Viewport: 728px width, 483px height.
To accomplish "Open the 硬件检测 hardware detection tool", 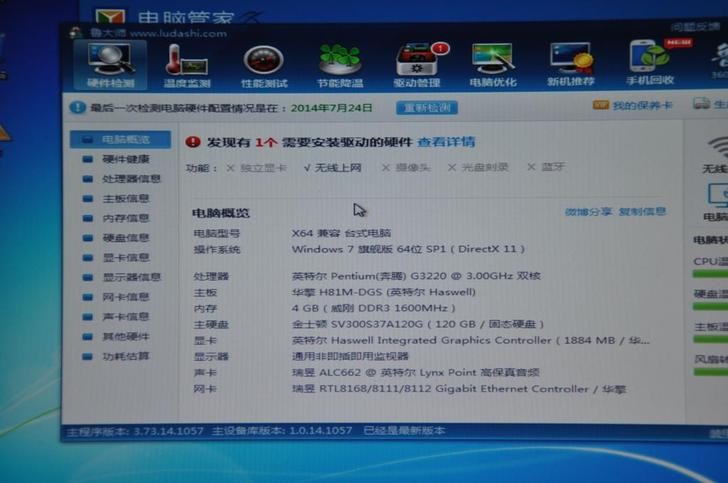I will pyautogui.click(x=110, y=65).
